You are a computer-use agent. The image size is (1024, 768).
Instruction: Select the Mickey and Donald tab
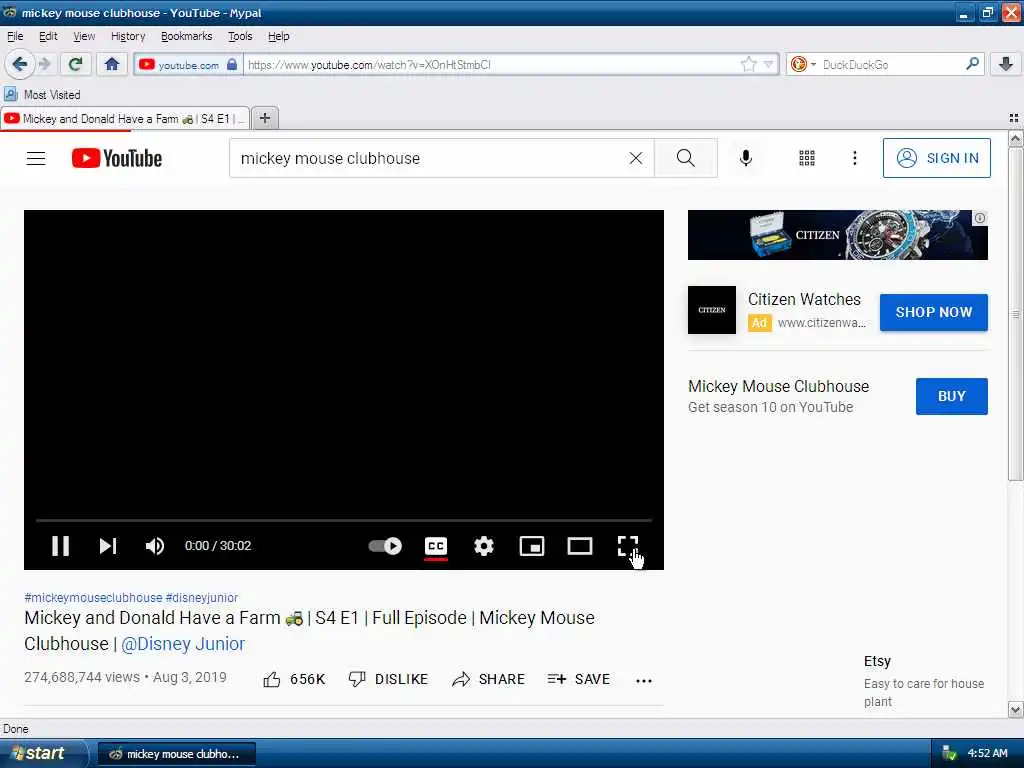124,119
